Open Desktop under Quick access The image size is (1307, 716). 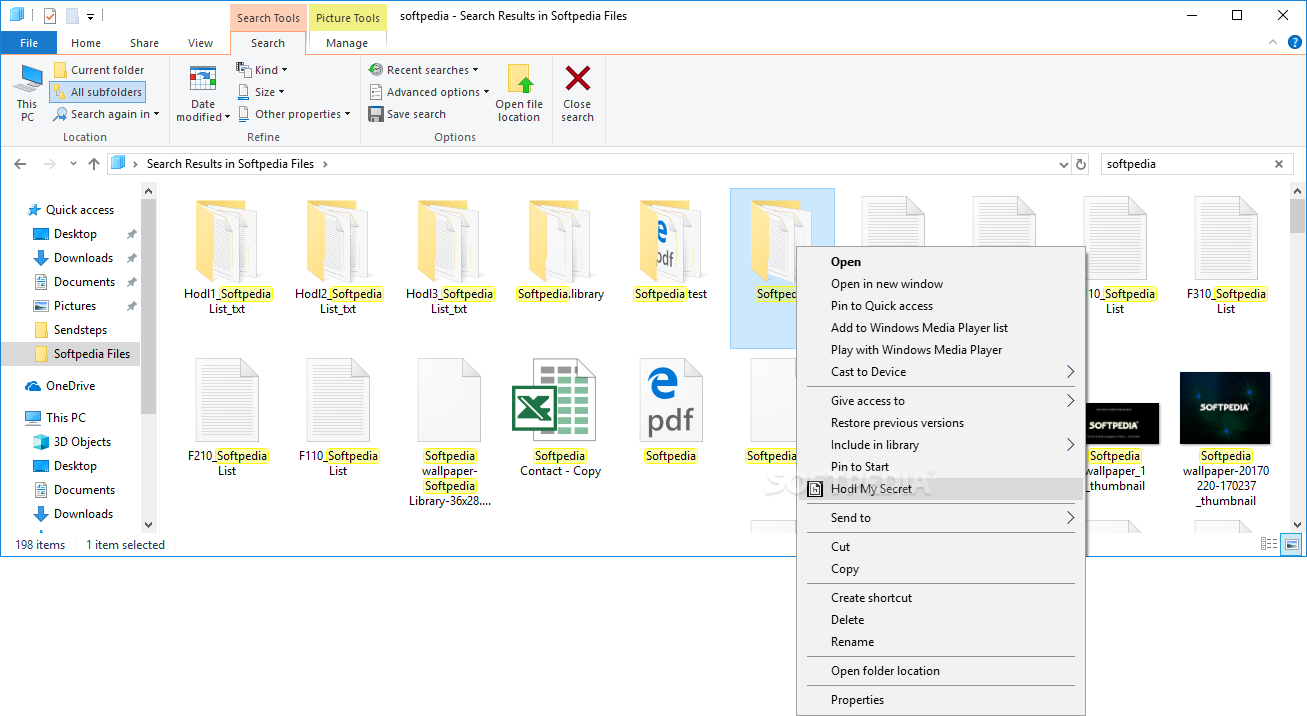[75, 234]
